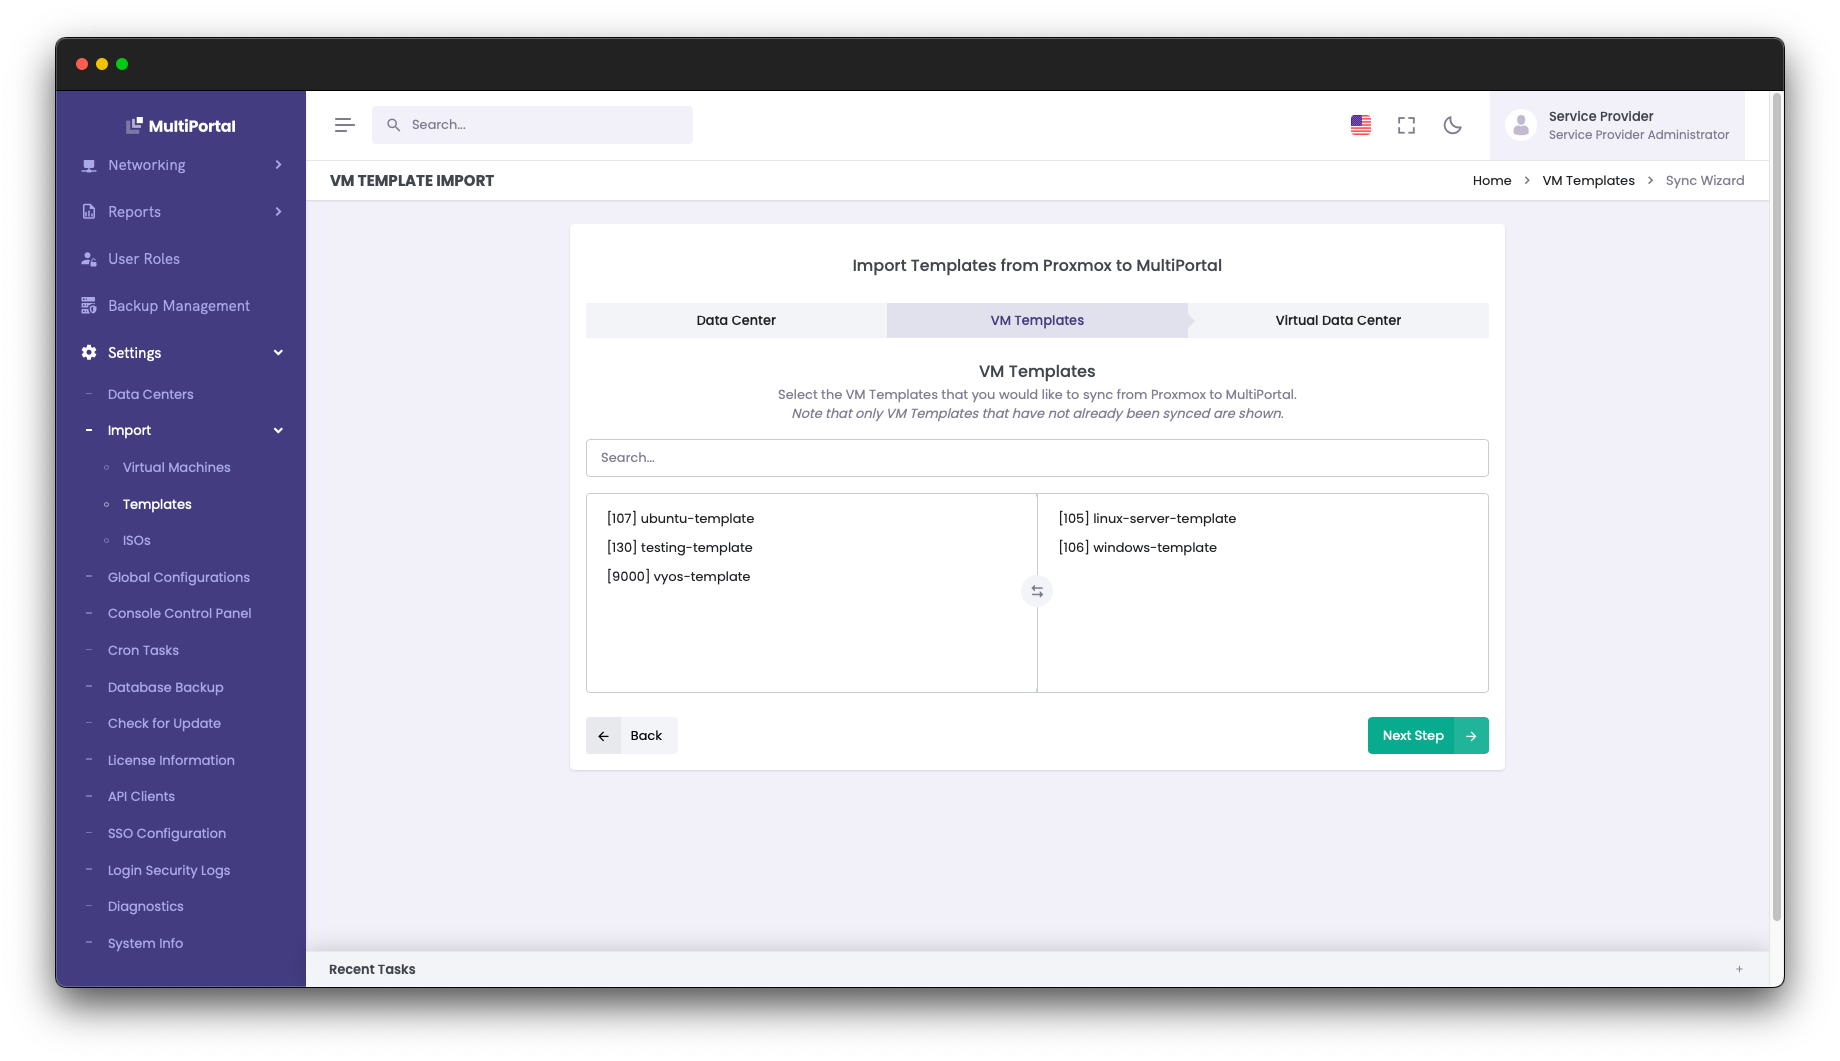The image size is (1840, 1061).
Task: Open the Virtual Data Center tab
Action: click(x=1337, y=320)
